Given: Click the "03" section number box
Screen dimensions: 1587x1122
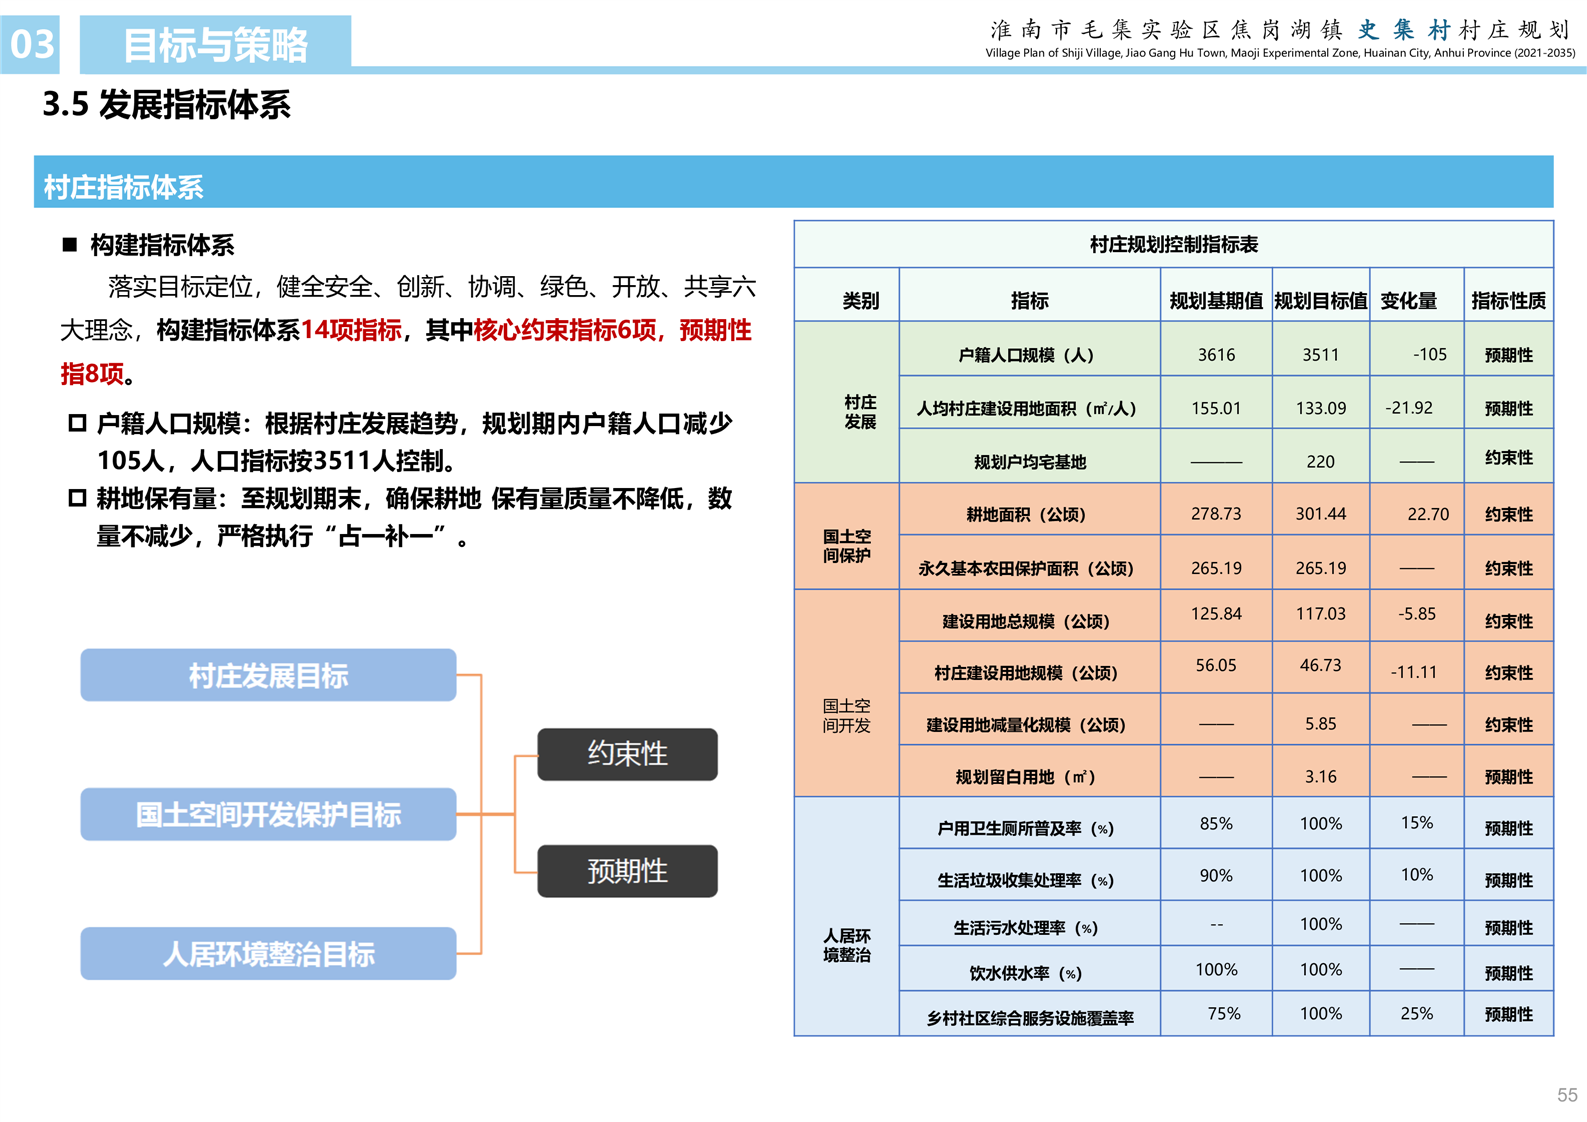Looking at the screenshot, I should [31, 44].
